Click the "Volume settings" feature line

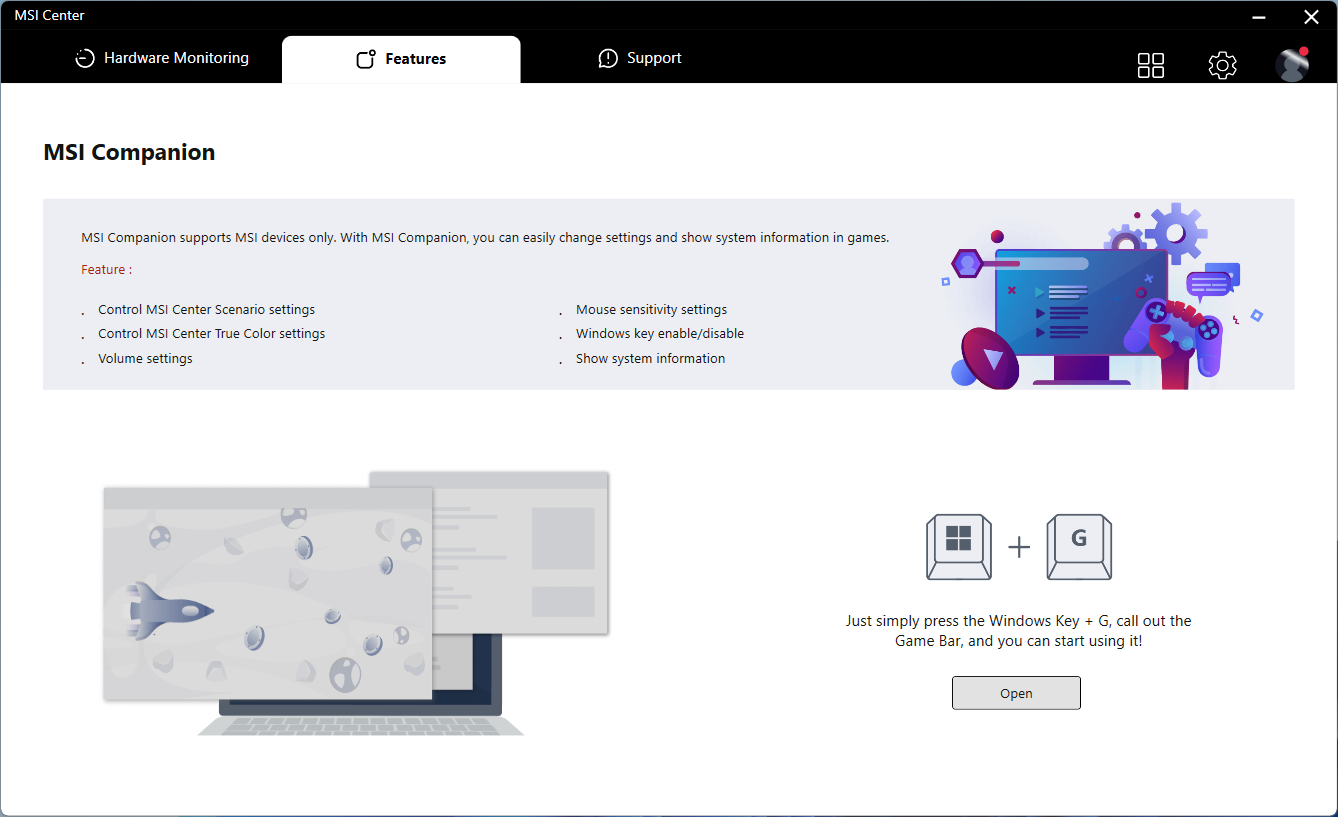[x=145, y=359]
